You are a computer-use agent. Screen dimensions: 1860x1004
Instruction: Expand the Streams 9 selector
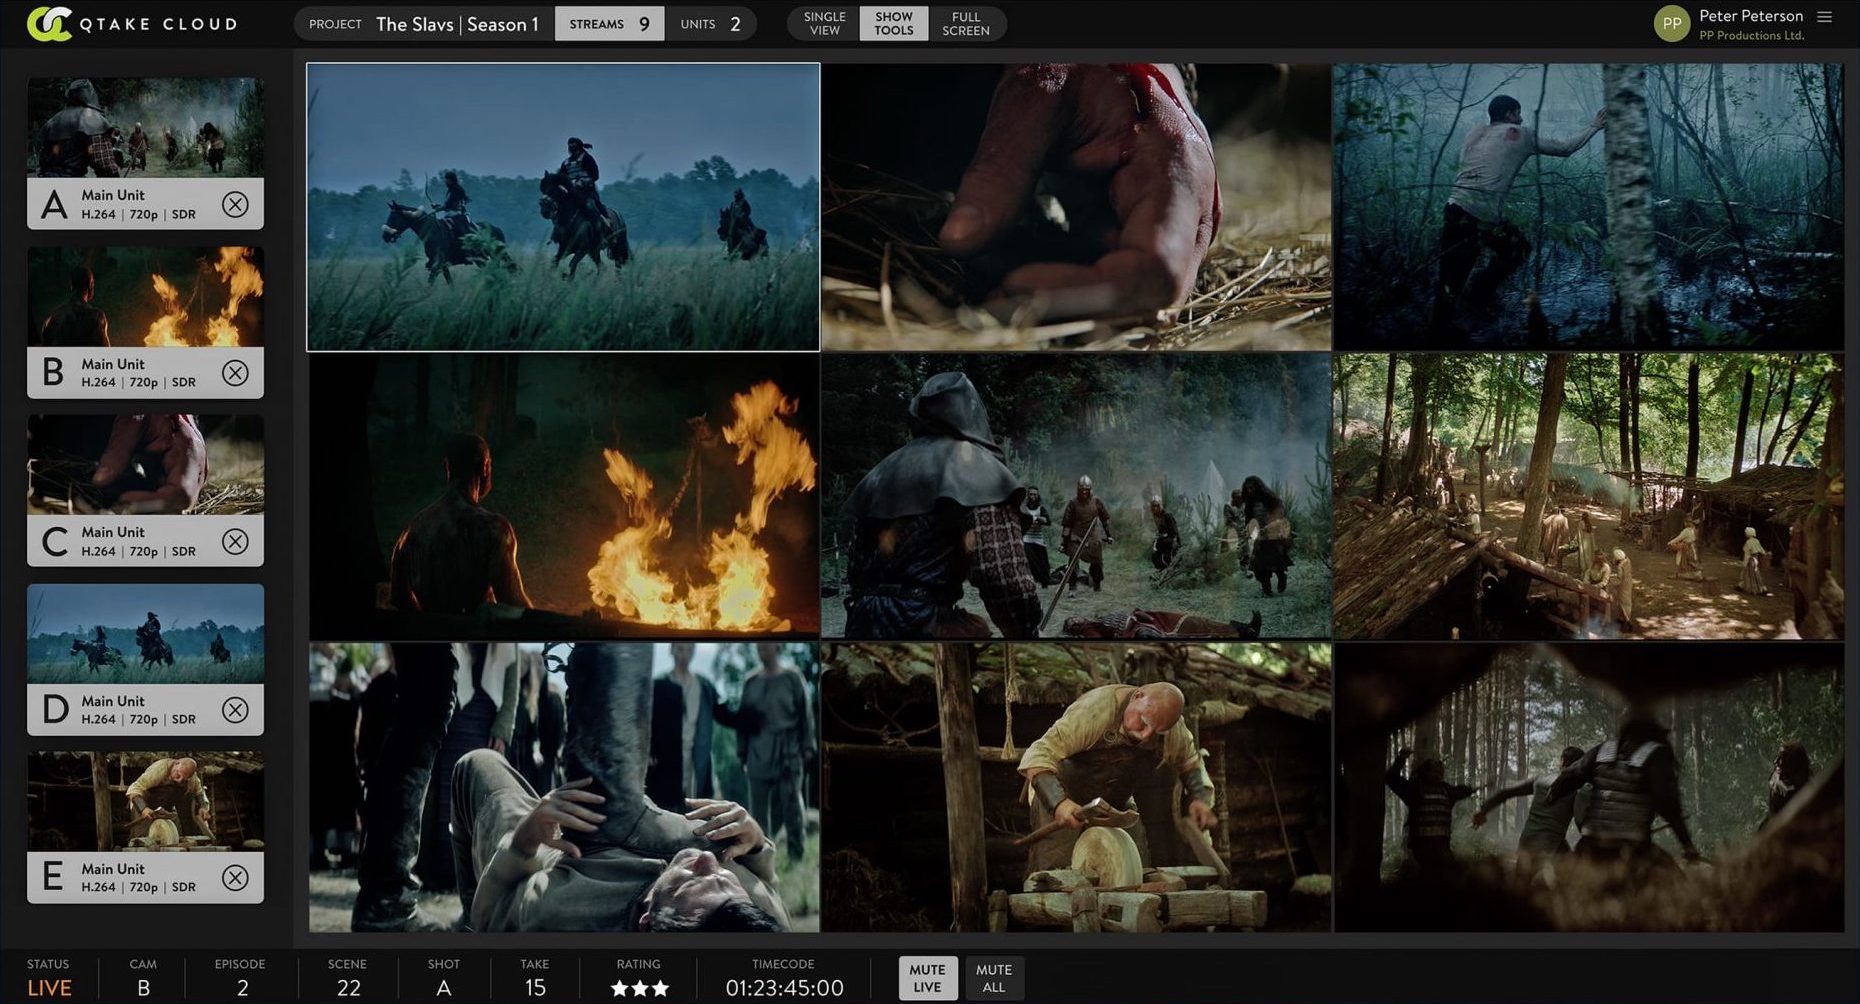coord(609,24)
